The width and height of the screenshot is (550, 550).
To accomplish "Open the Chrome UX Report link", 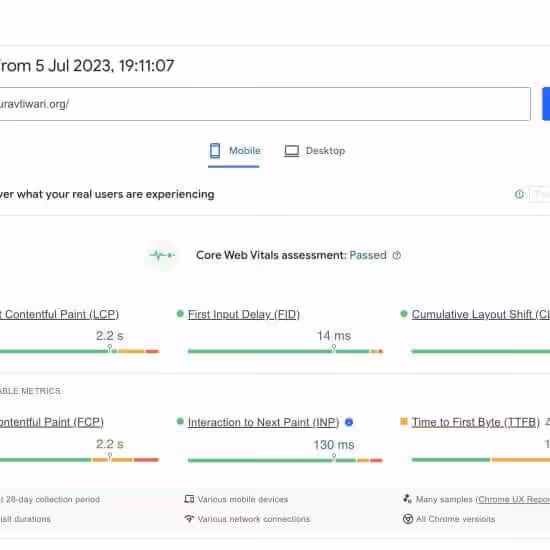I will coord(514,499).
